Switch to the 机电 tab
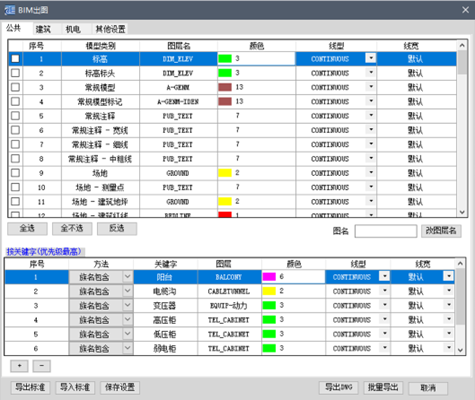Viewport: 475px width, 400px height. click(x=73, y=29)
